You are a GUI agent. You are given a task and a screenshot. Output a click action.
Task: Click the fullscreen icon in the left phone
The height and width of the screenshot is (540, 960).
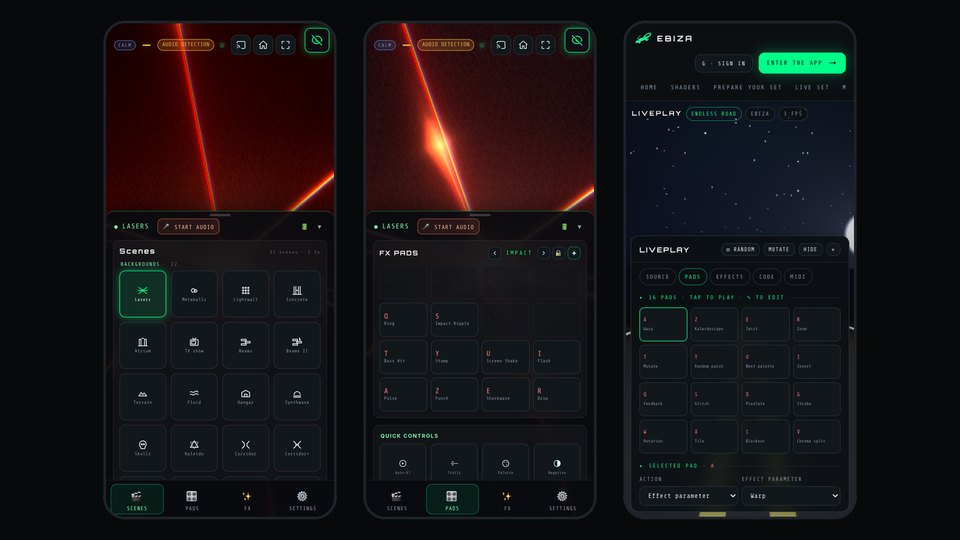[285, 45]
